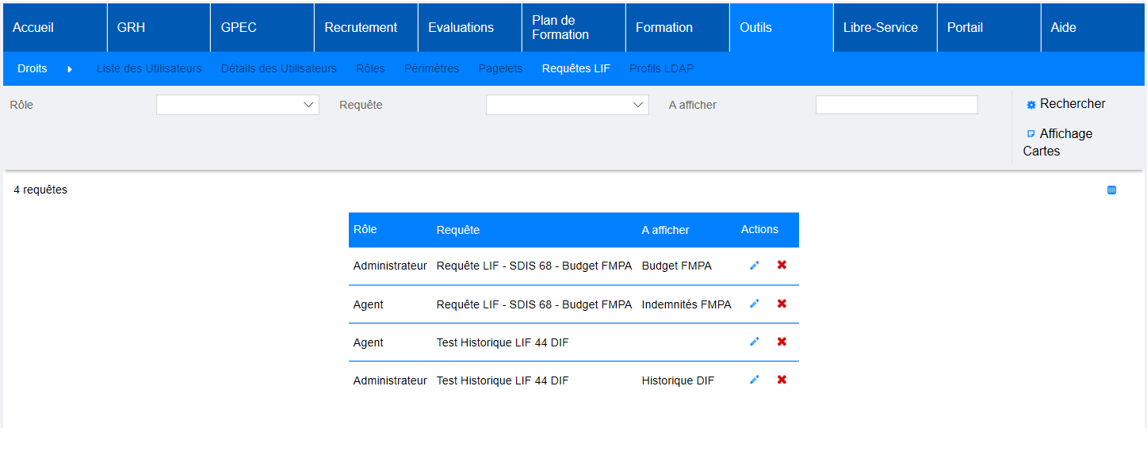Delete the Agent Test Historique row
Screen dimensions: 1148x453
point(782,342)
